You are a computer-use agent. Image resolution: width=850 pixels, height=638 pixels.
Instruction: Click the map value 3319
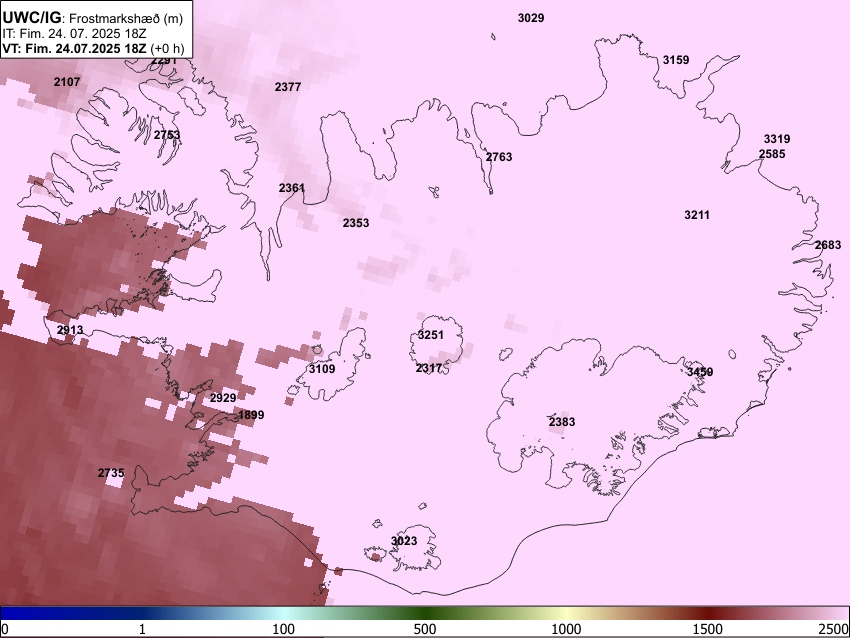(x=777, y=139)
